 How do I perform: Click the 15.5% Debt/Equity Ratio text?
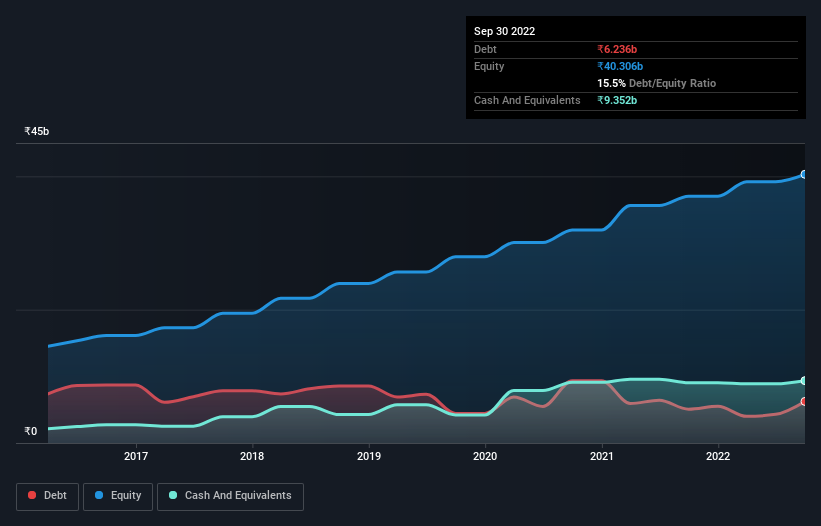pos(657,83)
